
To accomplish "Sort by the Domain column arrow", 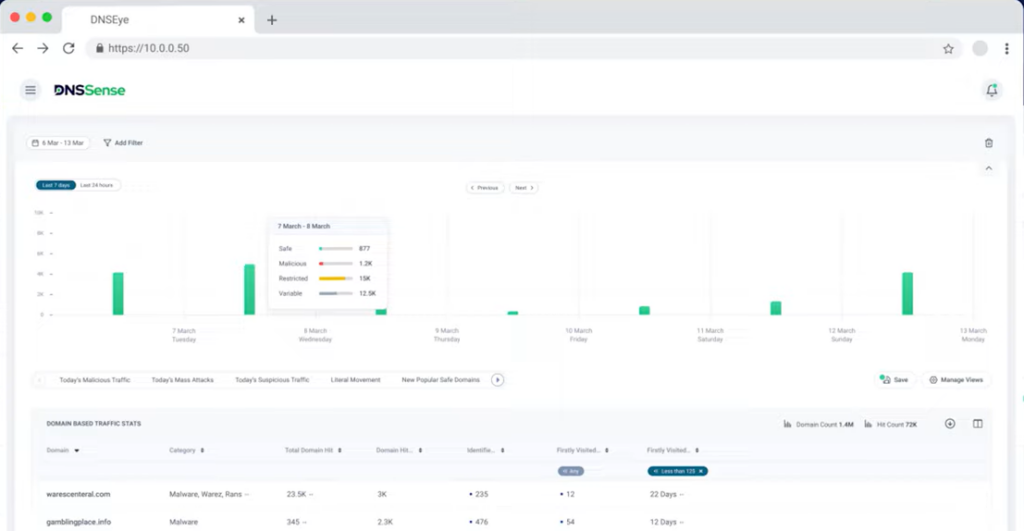I will 76,451.
